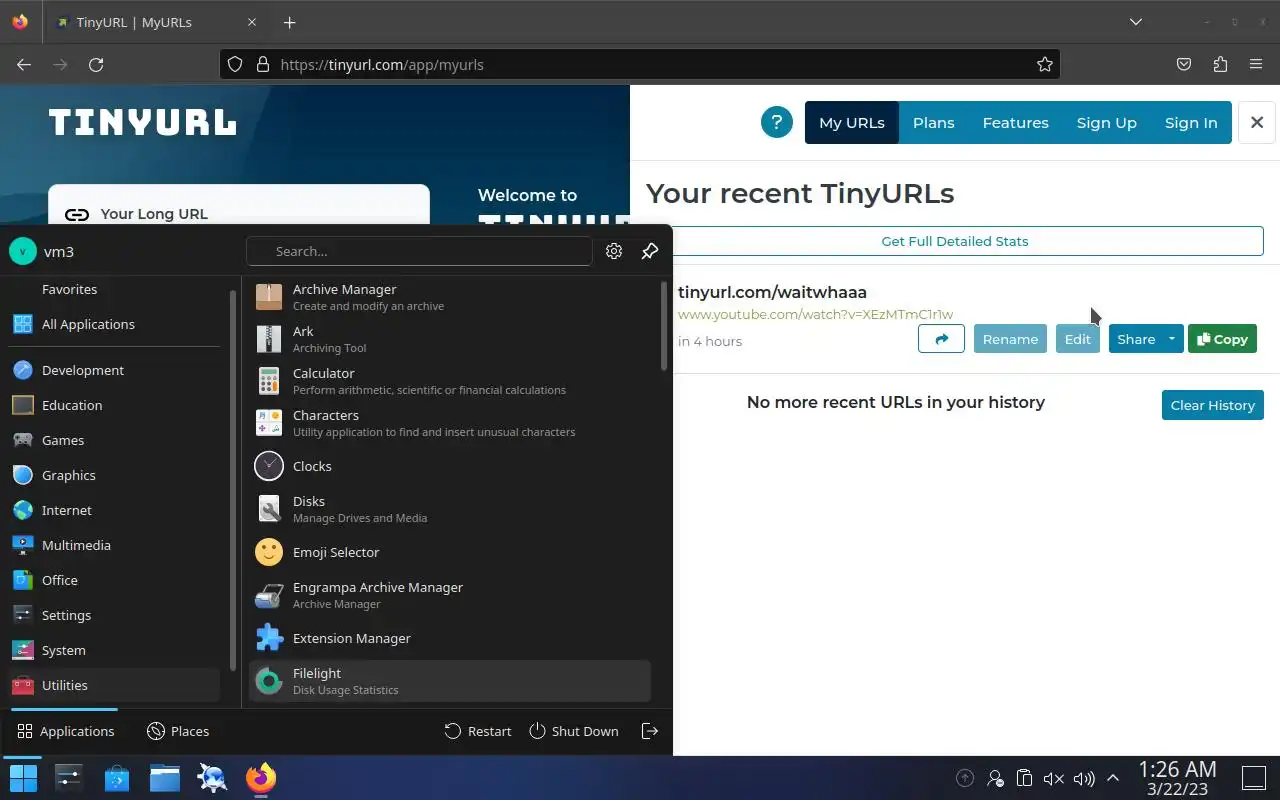Viewport: 1280px width, 800px height.
Task: Open Firefox extensions puzzle icon
Action: click(x=1220, y=64)
